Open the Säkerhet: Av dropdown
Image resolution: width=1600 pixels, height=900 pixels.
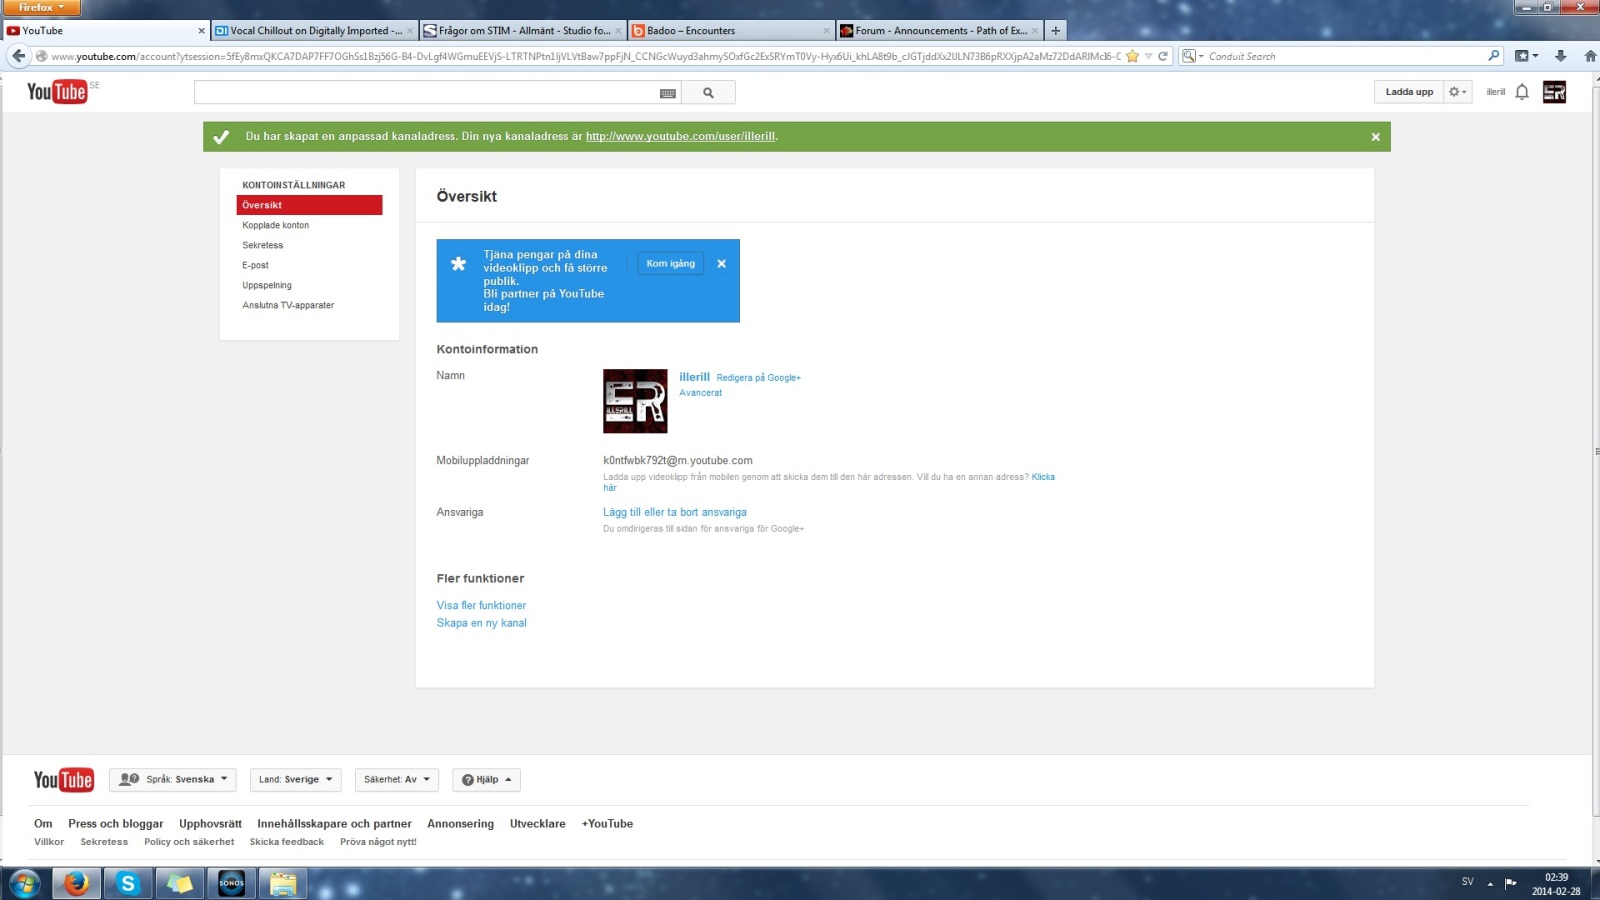tap(397, 780)
